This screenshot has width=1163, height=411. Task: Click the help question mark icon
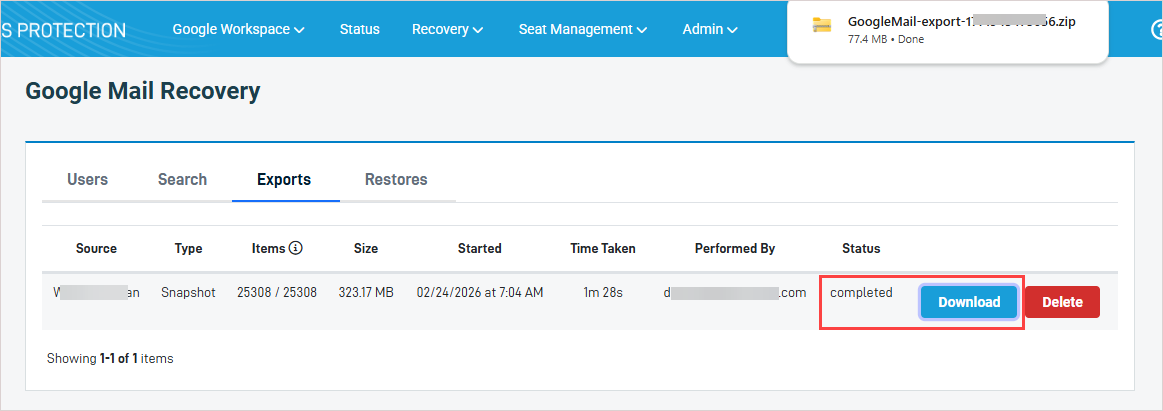[x=1156, y=29]
